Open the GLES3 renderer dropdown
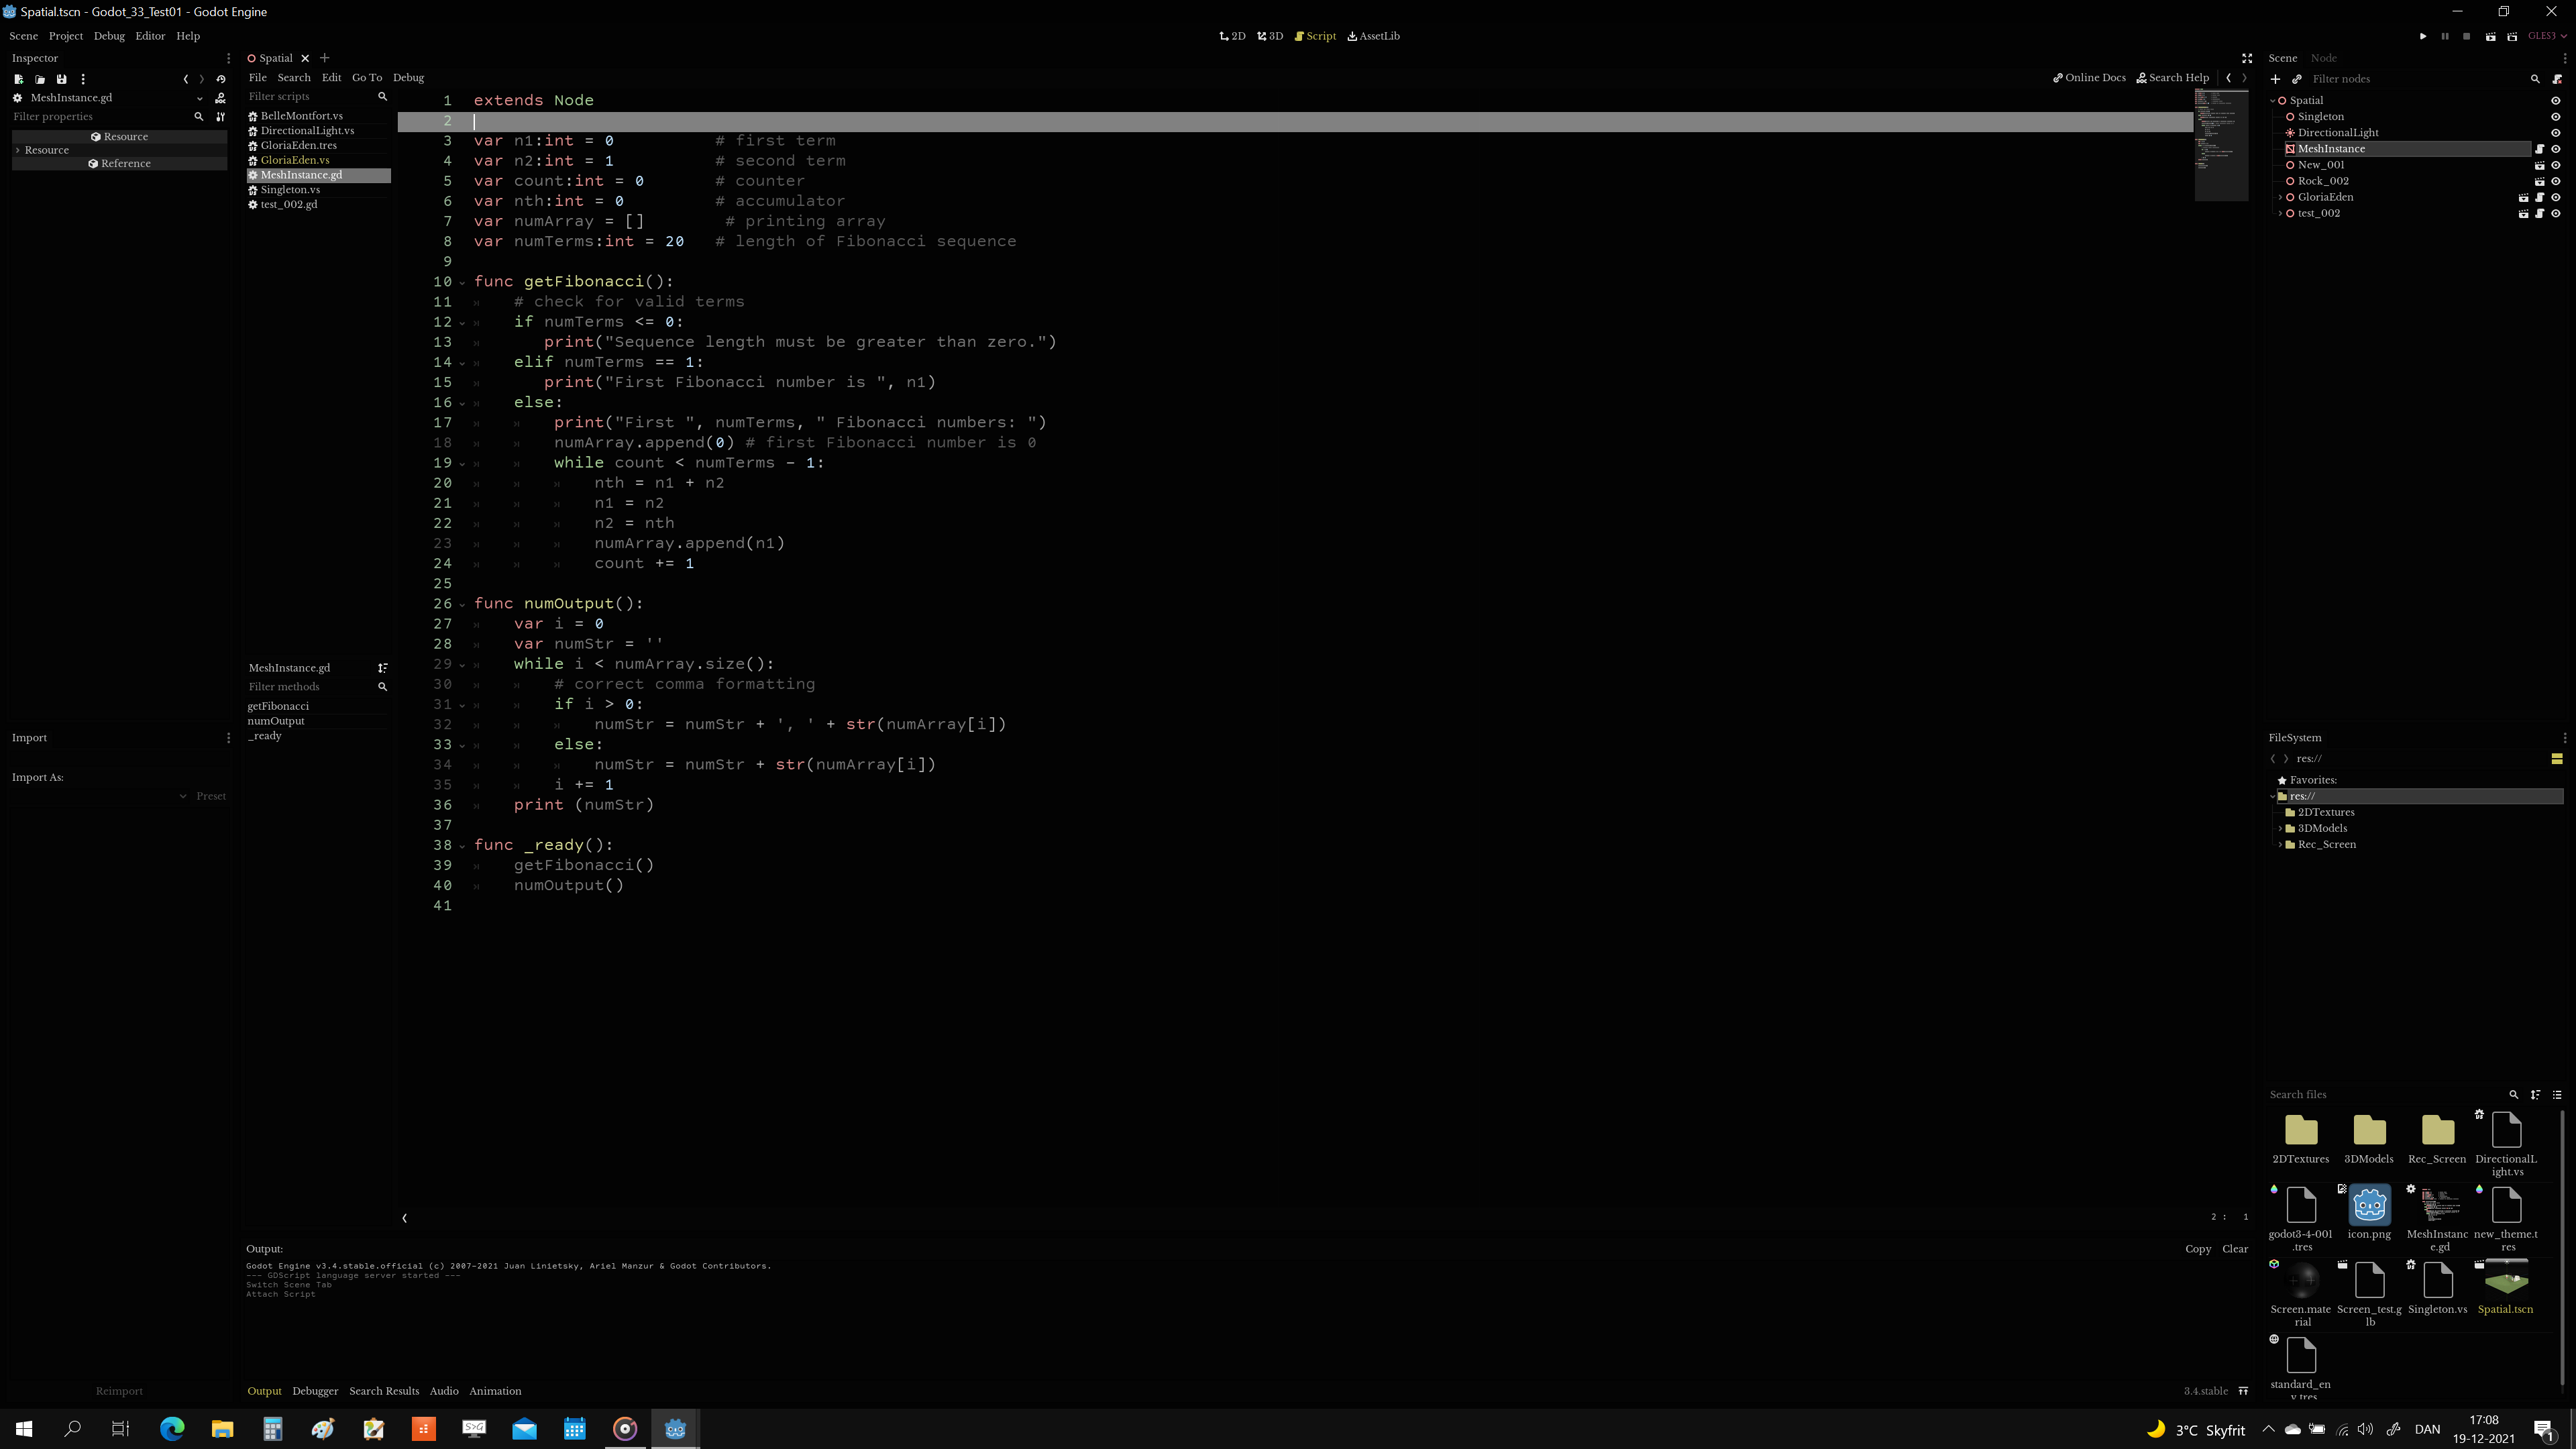Screen dimensions: 2576x1449 point(2547,36)
